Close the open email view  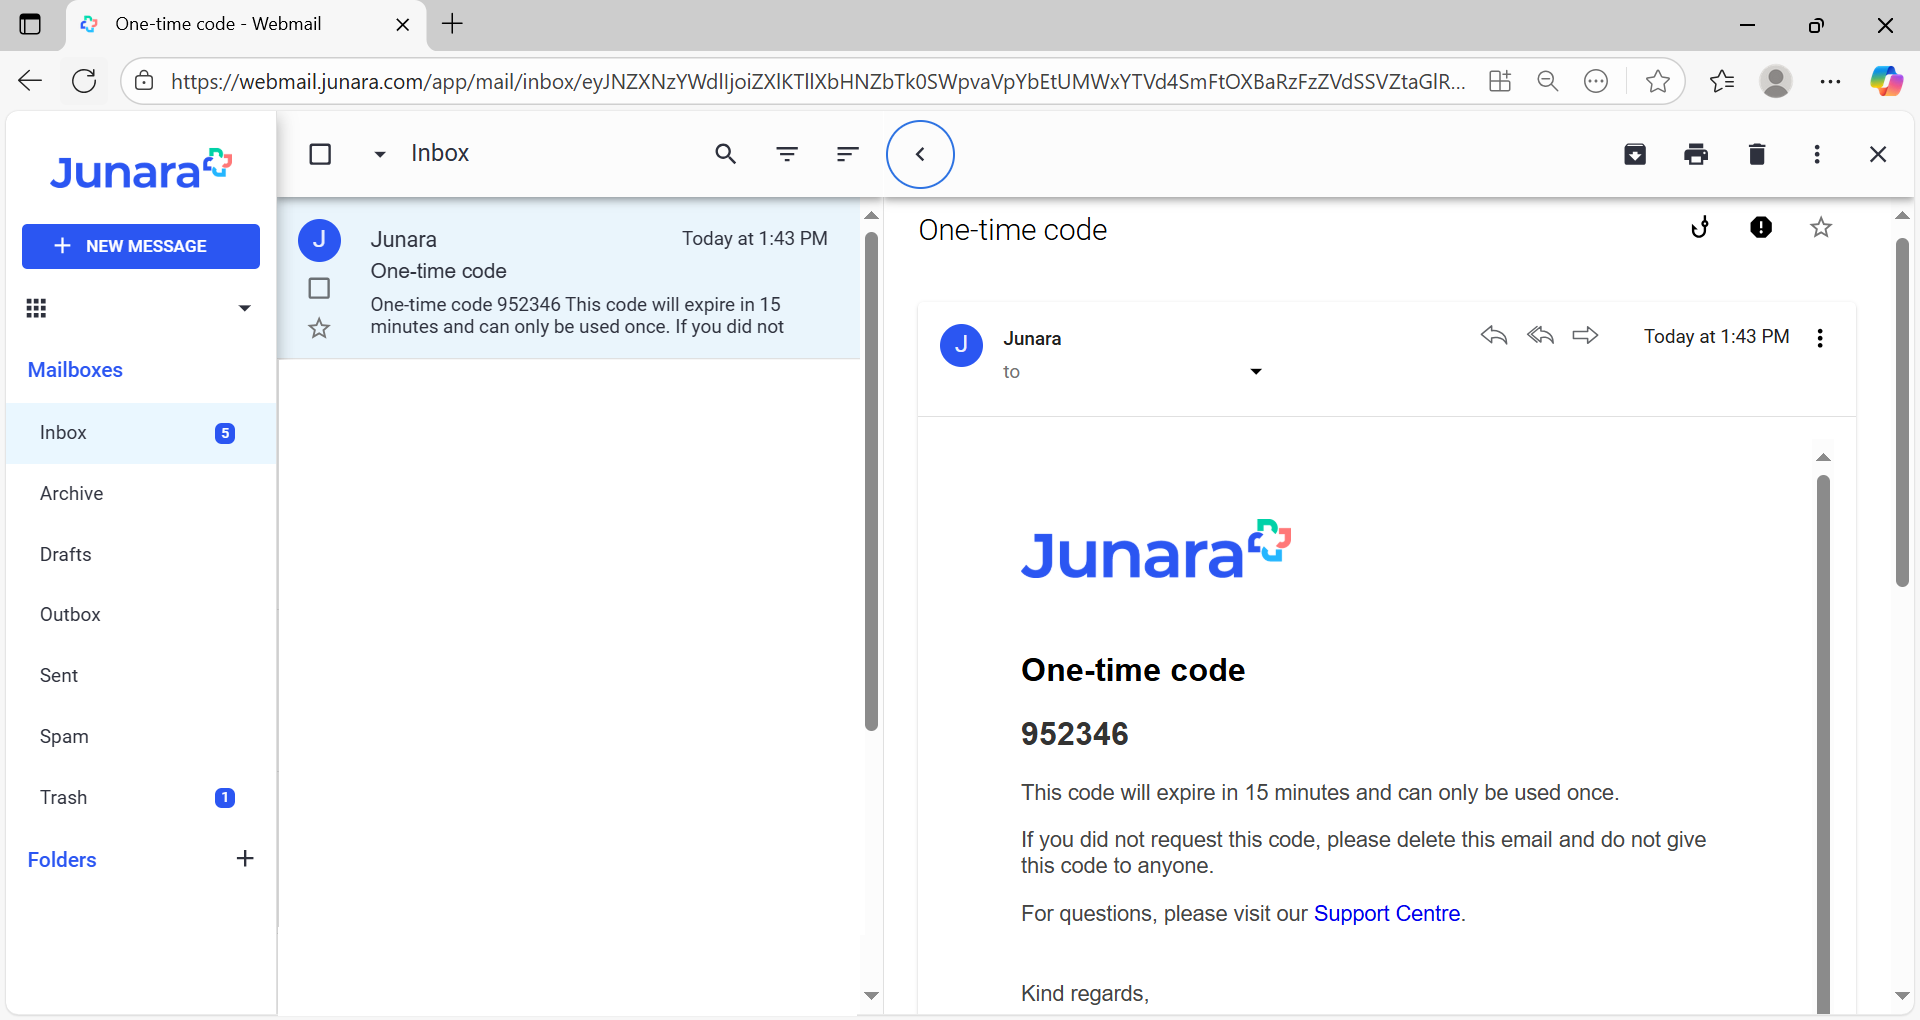pyautogui.click(x=1878, y=154)
